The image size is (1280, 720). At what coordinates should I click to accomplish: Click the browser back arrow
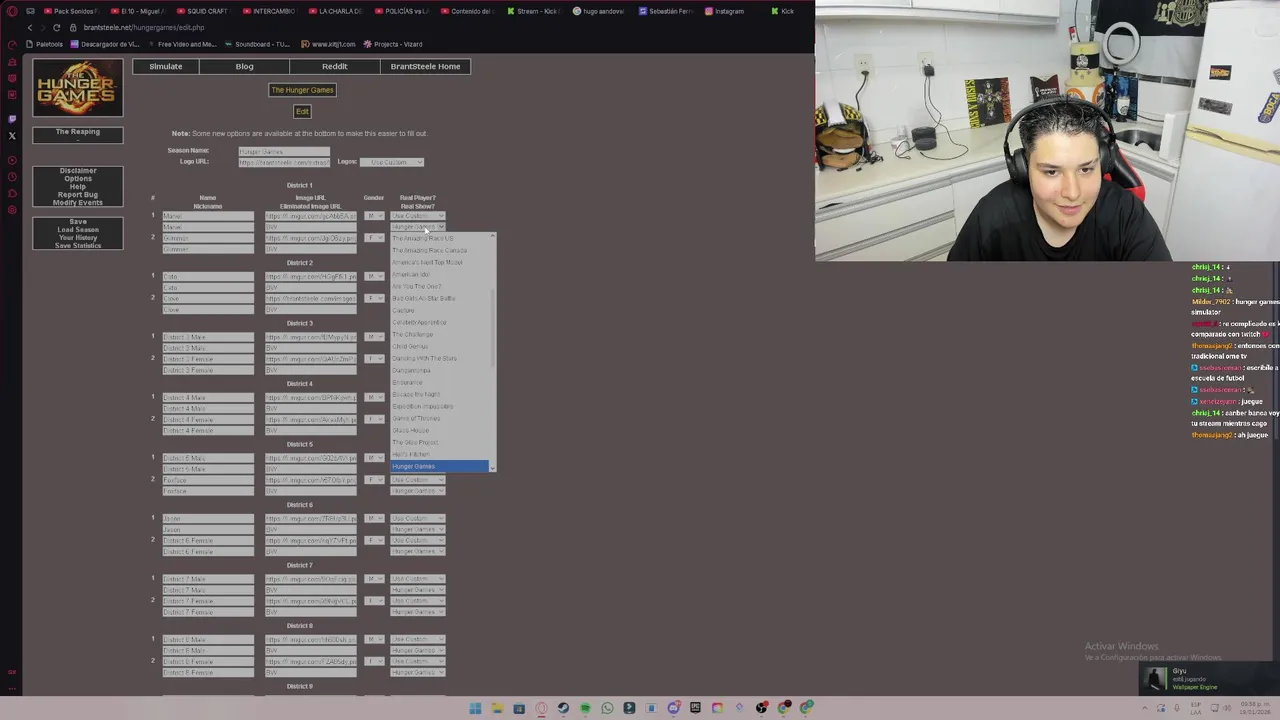point(29,27)
